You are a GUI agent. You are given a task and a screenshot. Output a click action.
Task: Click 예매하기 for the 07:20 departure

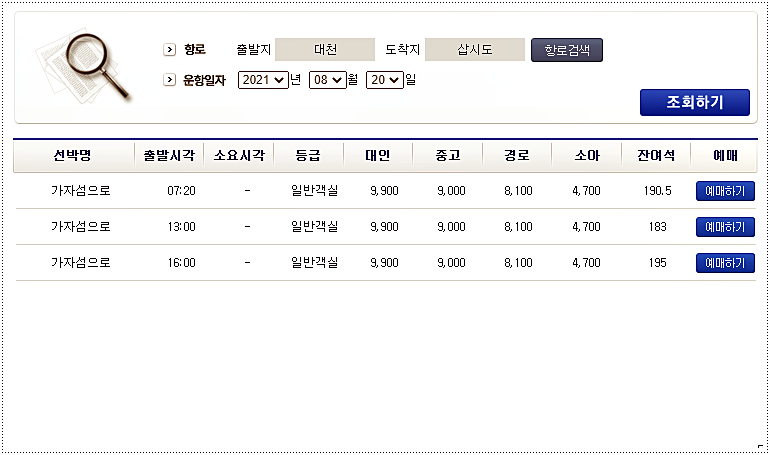[x=725, y=191]
